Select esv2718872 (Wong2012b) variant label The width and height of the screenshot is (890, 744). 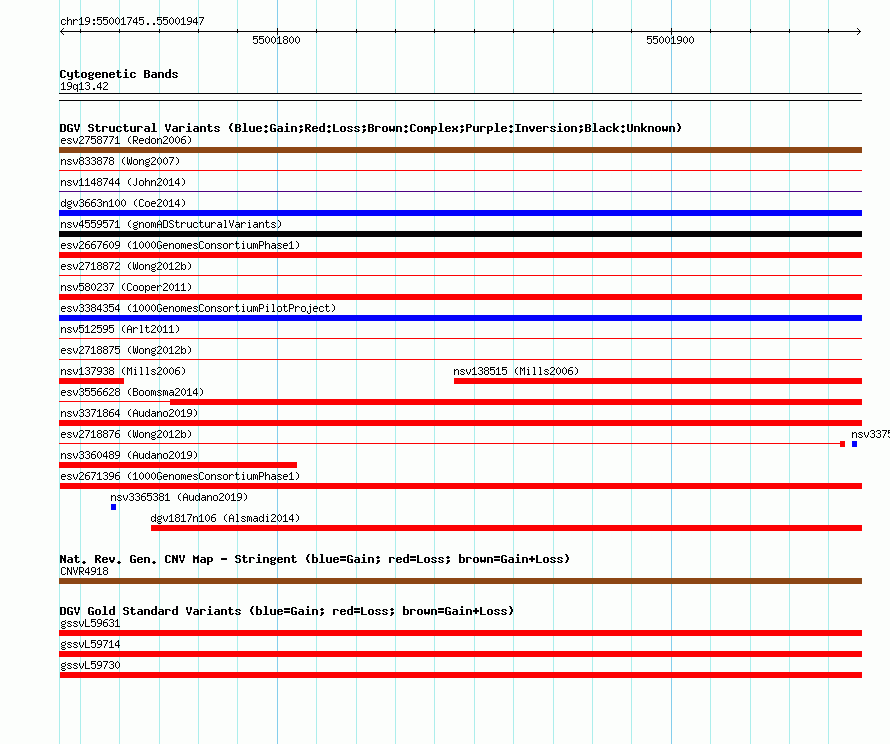(x=126, y=266)
